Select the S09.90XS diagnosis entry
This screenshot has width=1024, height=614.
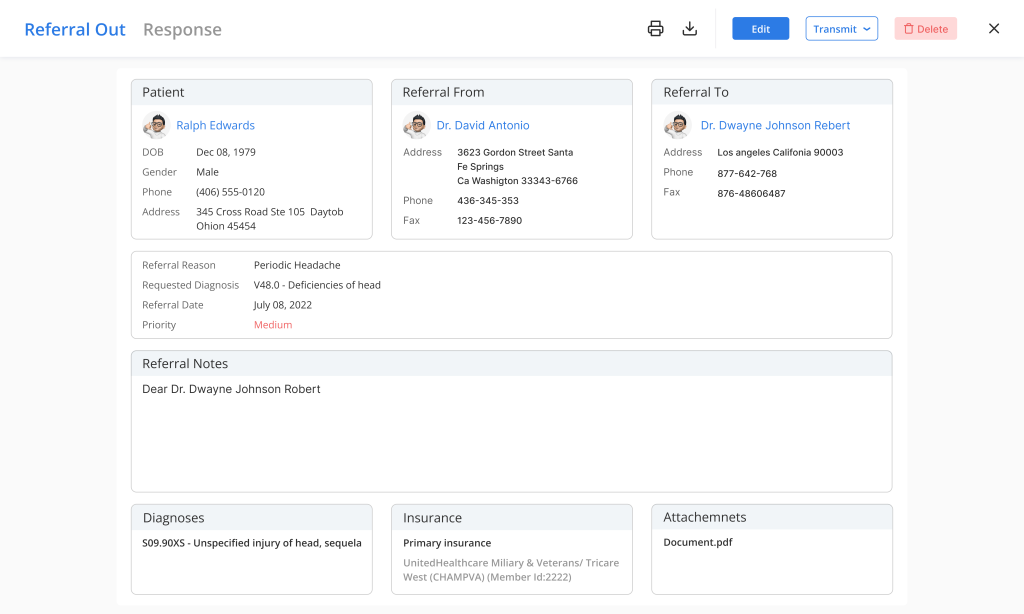251,543
